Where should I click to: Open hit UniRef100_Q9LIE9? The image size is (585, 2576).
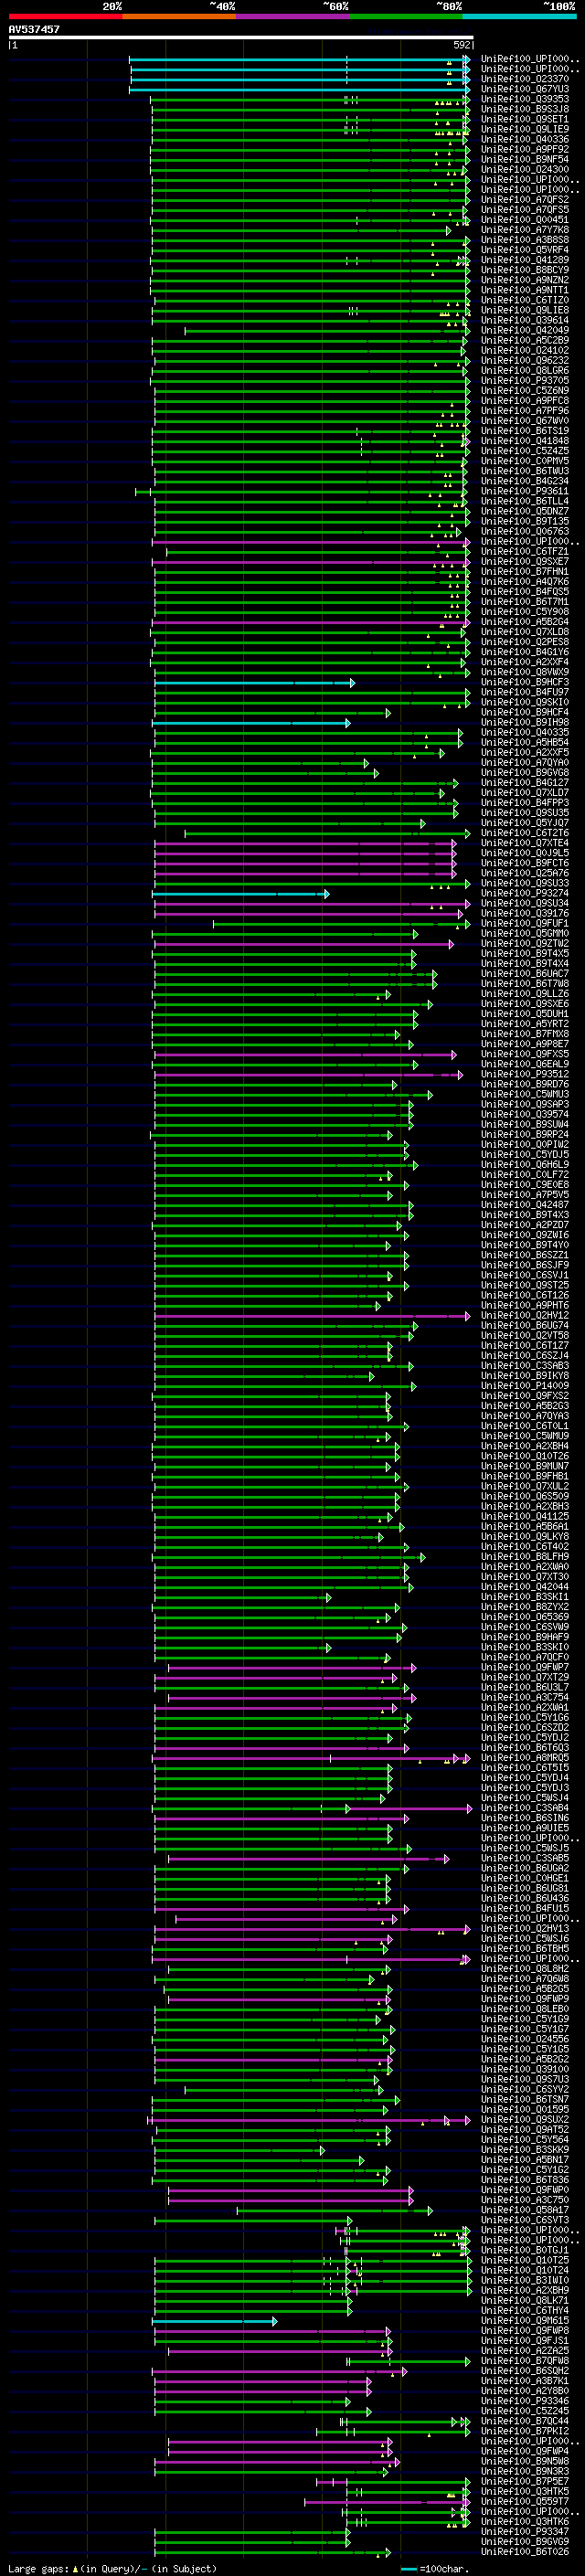tap(525, 129)
